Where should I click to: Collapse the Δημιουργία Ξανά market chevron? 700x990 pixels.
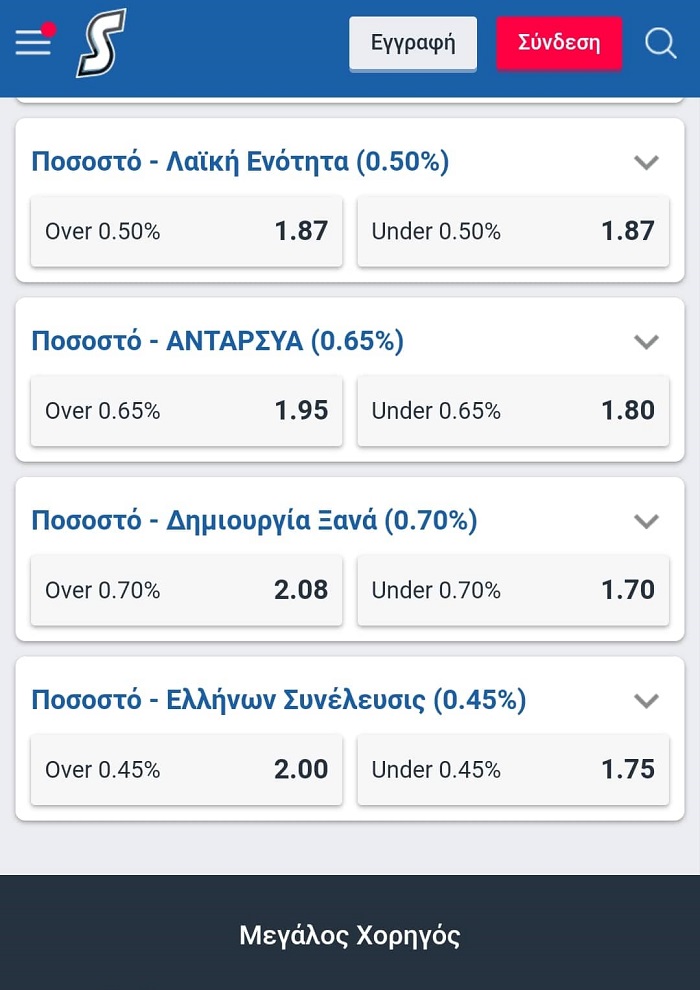(x=646, y=521)
